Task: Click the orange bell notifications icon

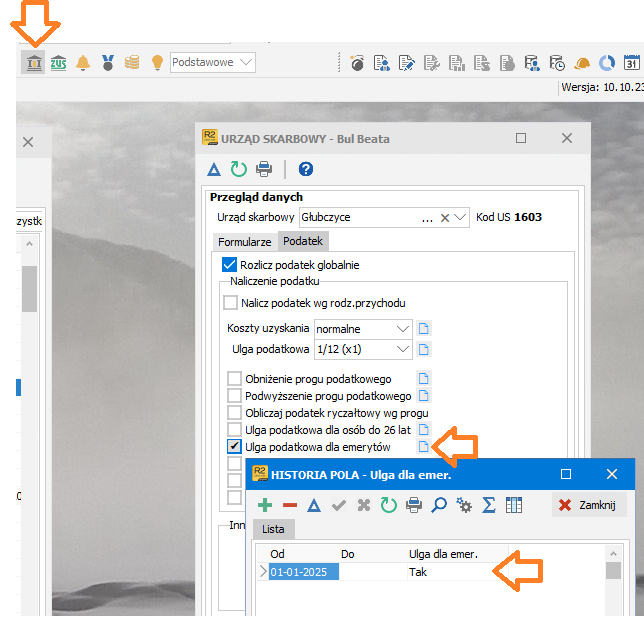Action: 83,63
